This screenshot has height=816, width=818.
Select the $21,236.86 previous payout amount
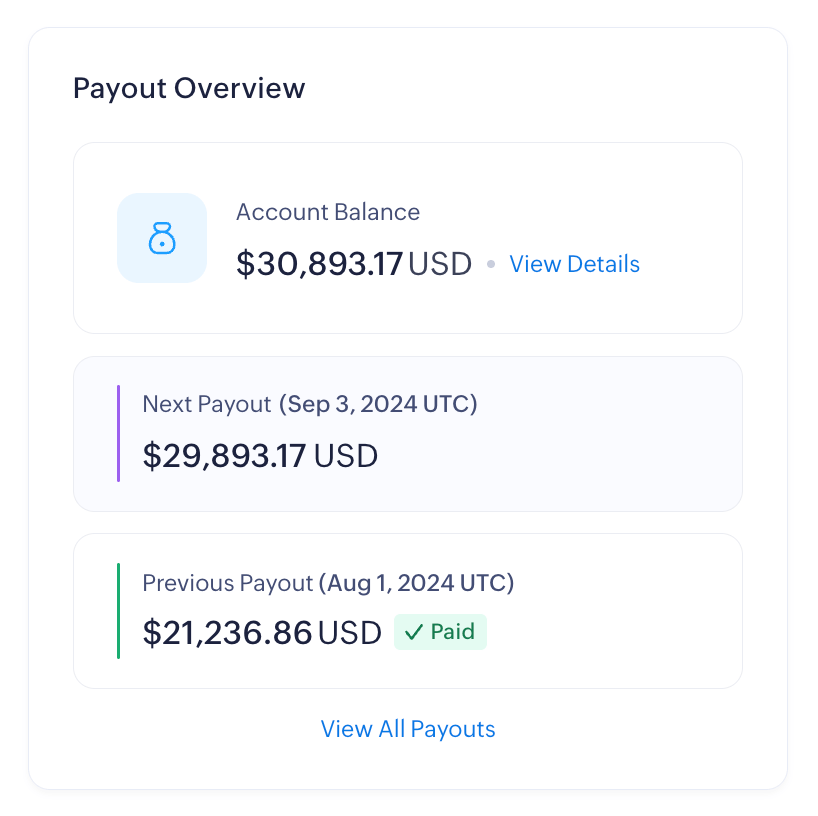(x=227, y=633)
